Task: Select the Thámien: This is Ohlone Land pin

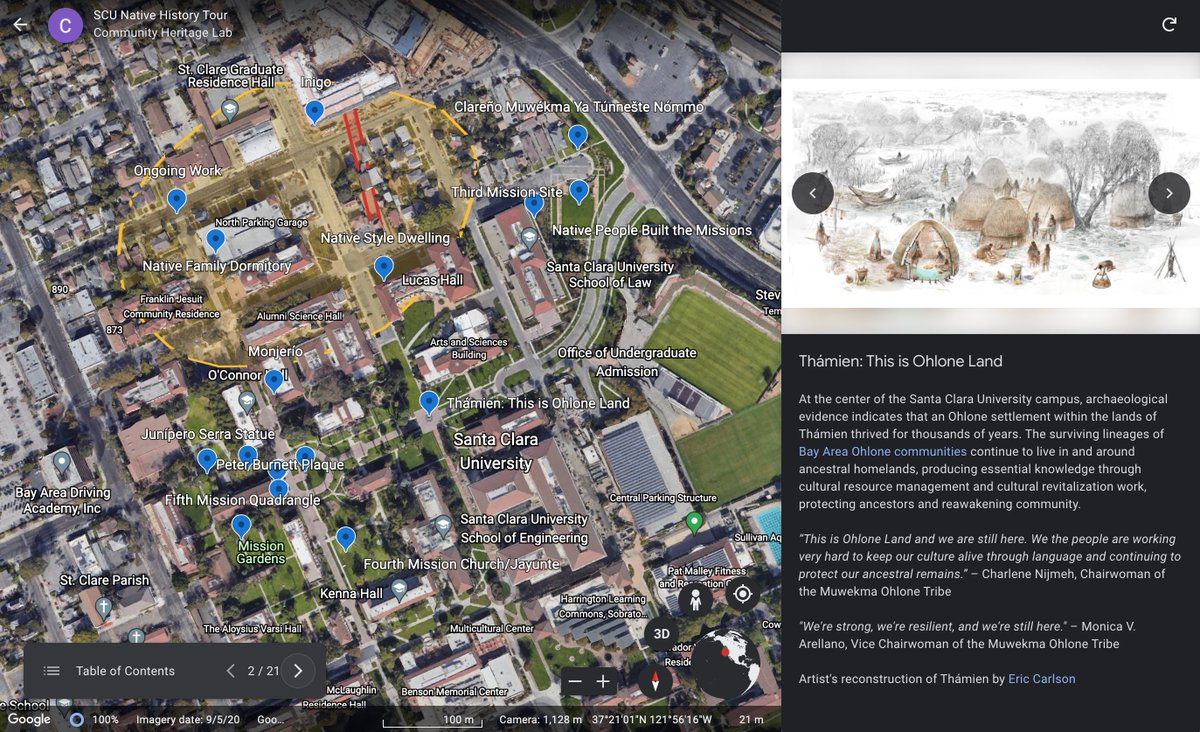Action: tap(429, 402)
